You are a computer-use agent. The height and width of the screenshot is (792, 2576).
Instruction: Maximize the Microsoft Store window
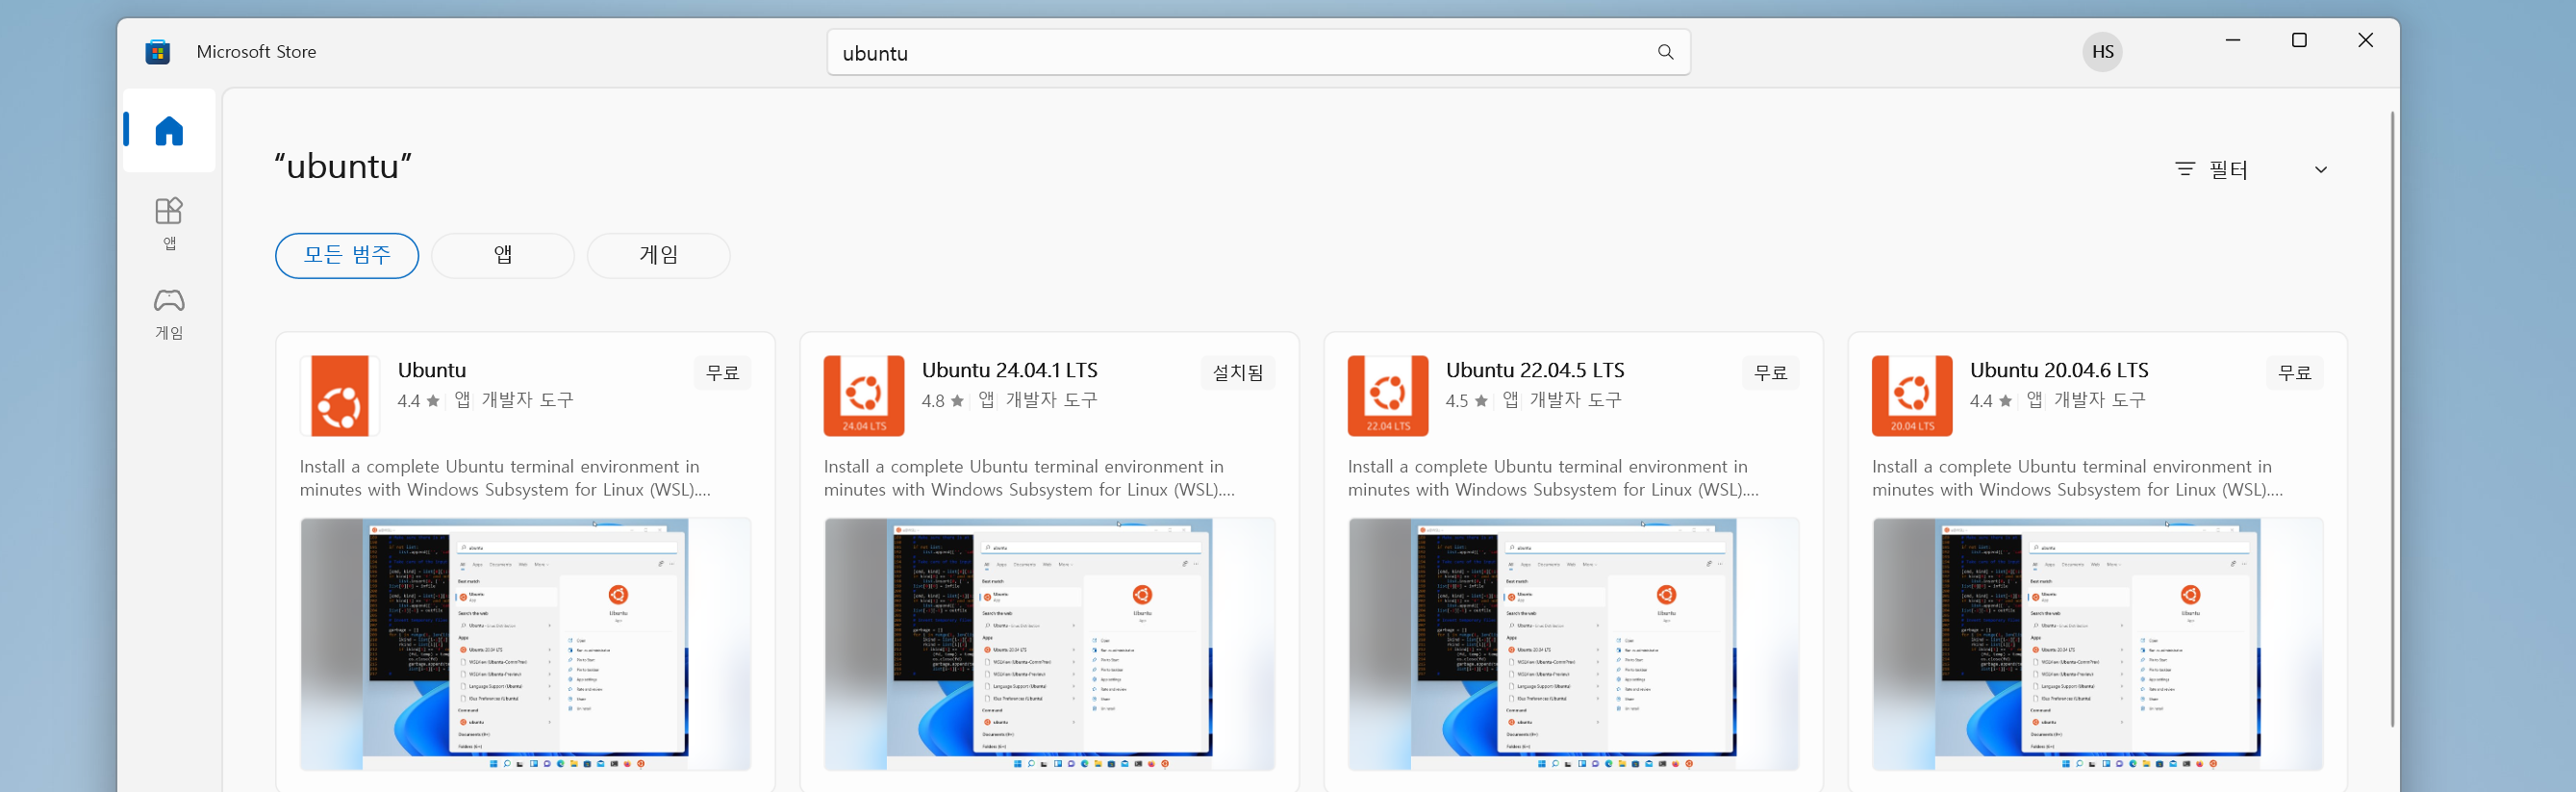click(2299, 40)
